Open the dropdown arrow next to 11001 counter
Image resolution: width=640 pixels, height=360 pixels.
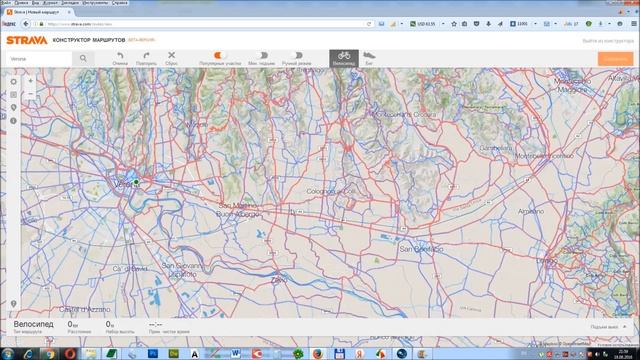click(x=536, y=24)
